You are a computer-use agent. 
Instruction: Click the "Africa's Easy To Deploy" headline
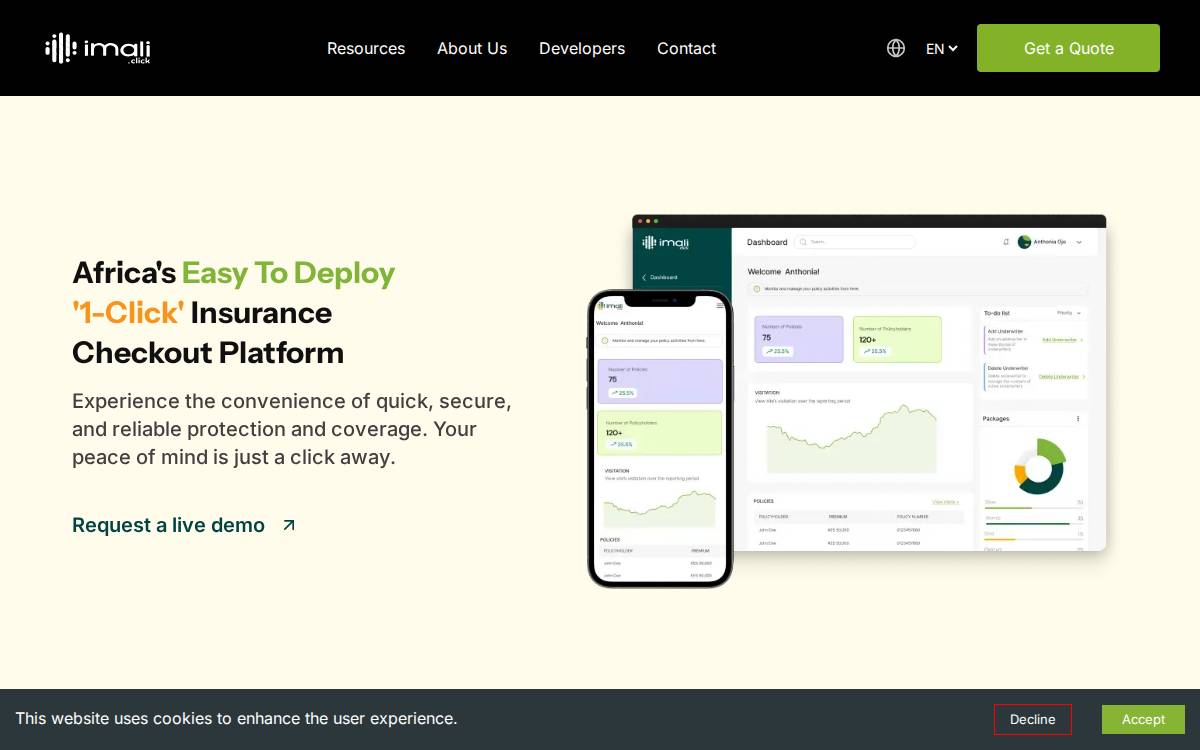click(x=234, y=312)
